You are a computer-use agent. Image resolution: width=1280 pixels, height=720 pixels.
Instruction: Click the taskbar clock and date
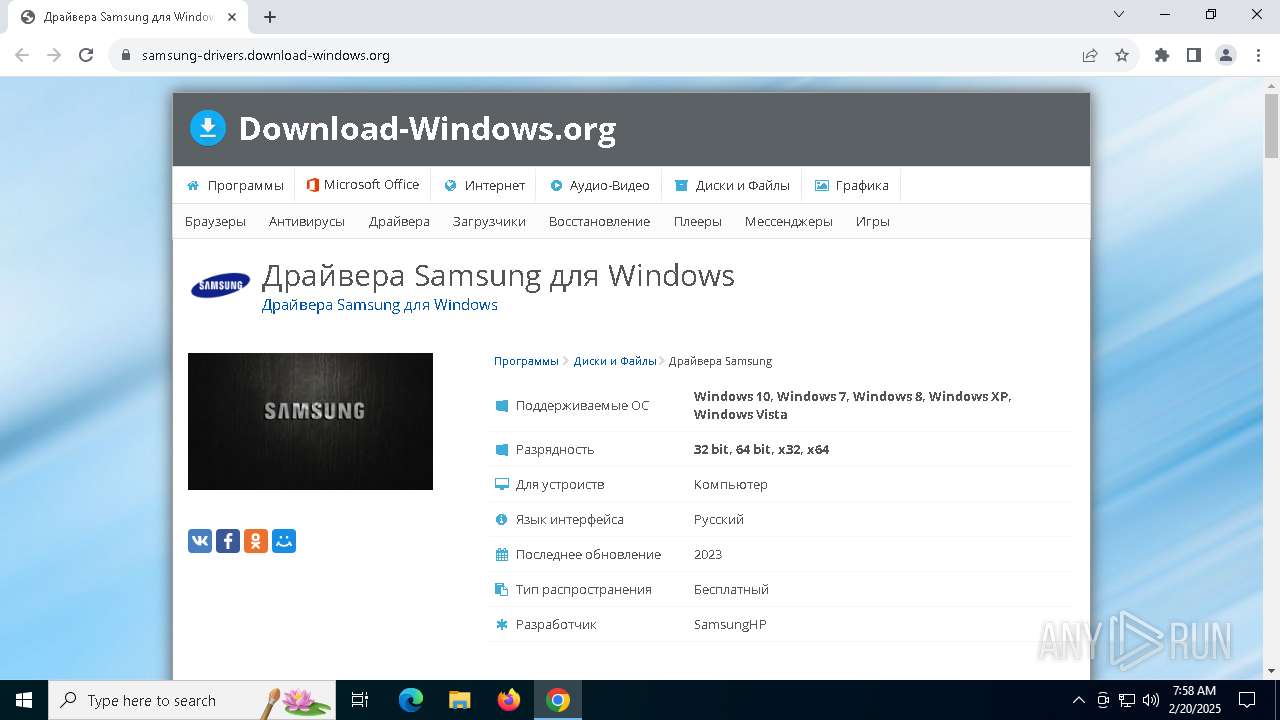click(1195, 700)
